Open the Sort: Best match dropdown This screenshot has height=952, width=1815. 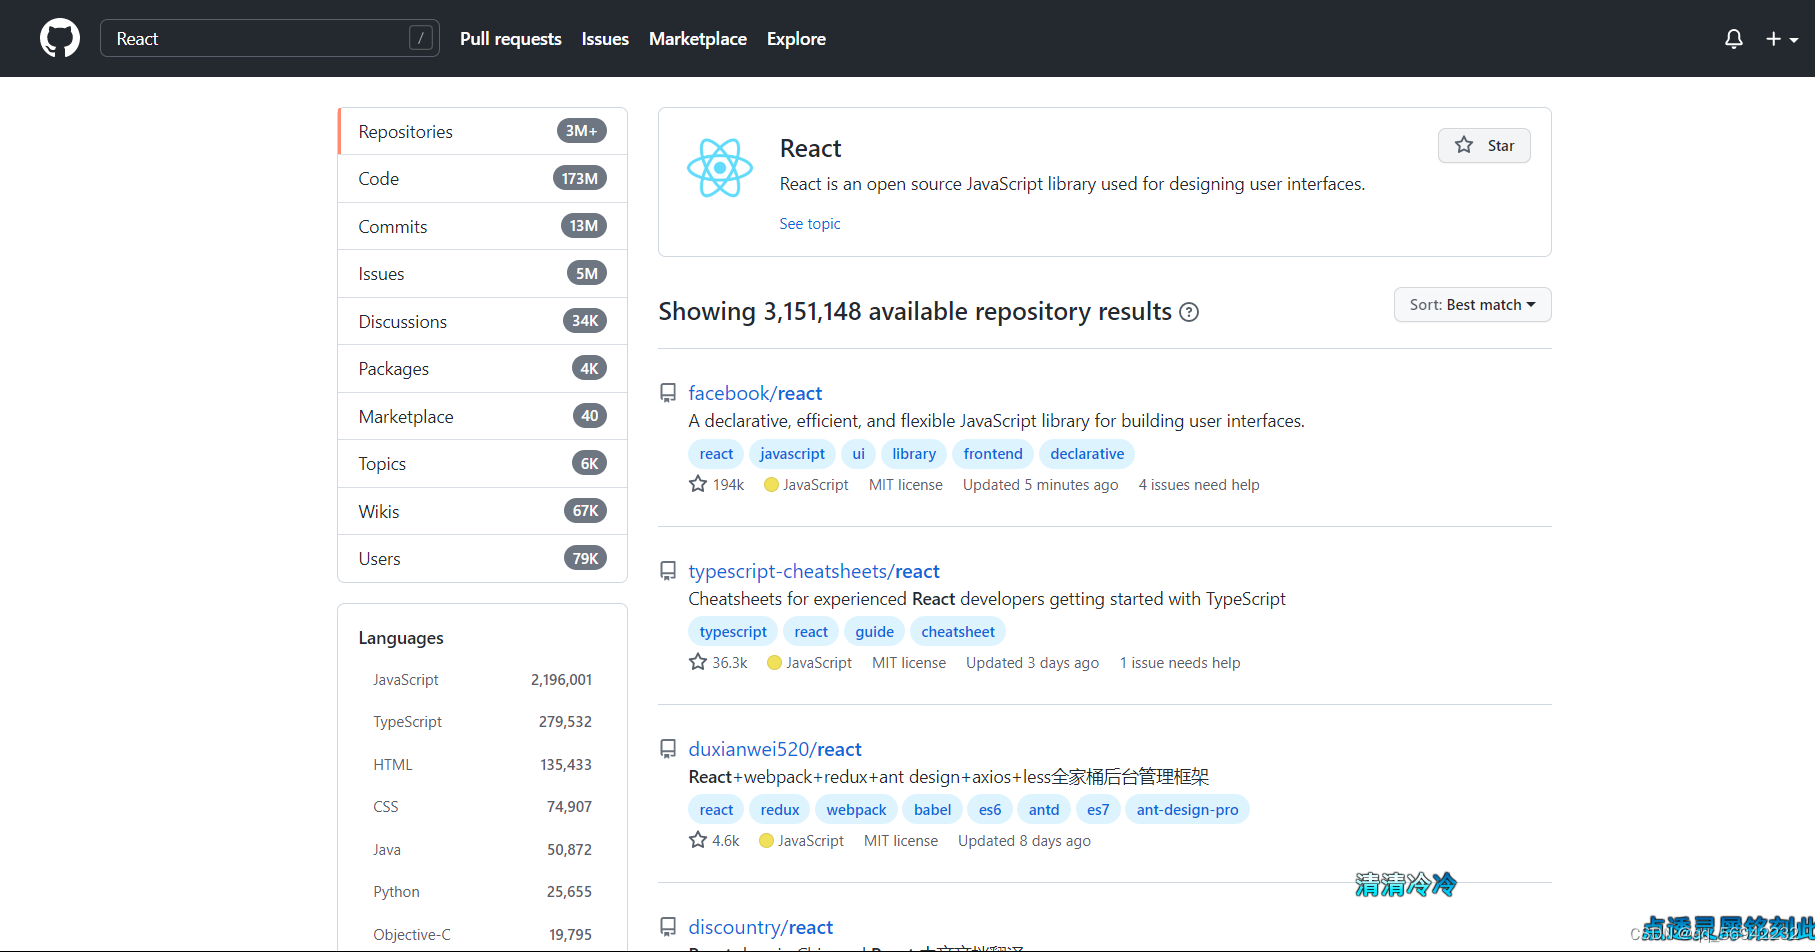click(x=1472, y=305)
